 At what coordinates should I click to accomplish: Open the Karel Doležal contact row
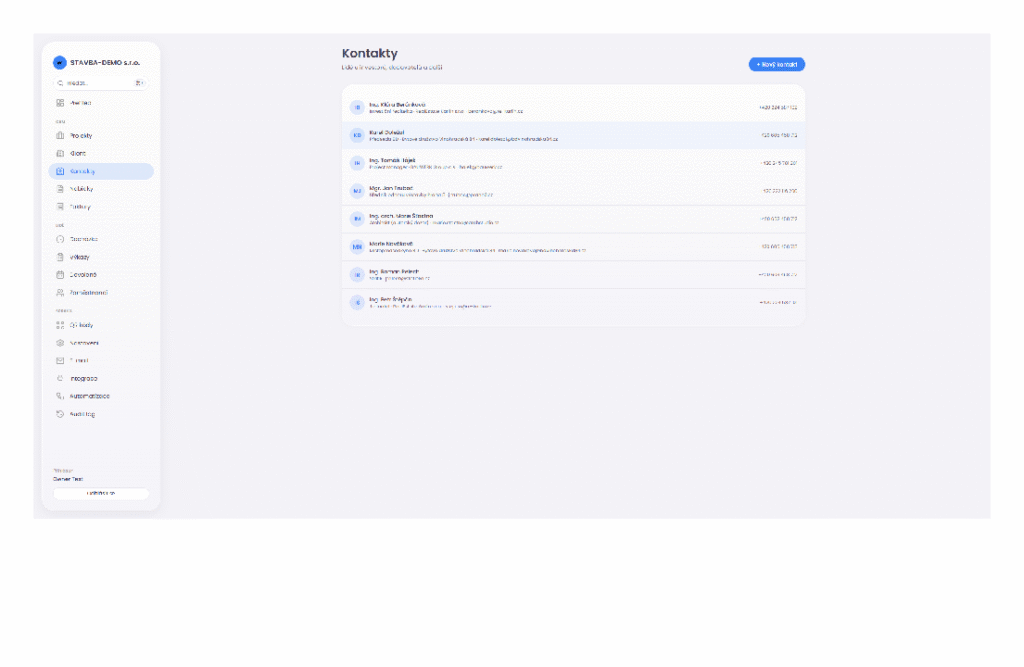click(573, 135)
